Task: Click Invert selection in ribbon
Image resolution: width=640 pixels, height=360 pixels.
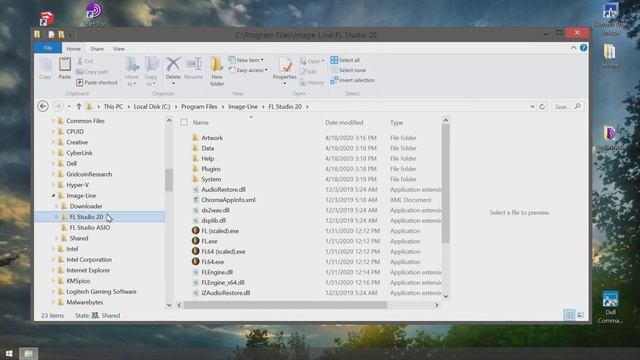Action: [x=352, y=80]
